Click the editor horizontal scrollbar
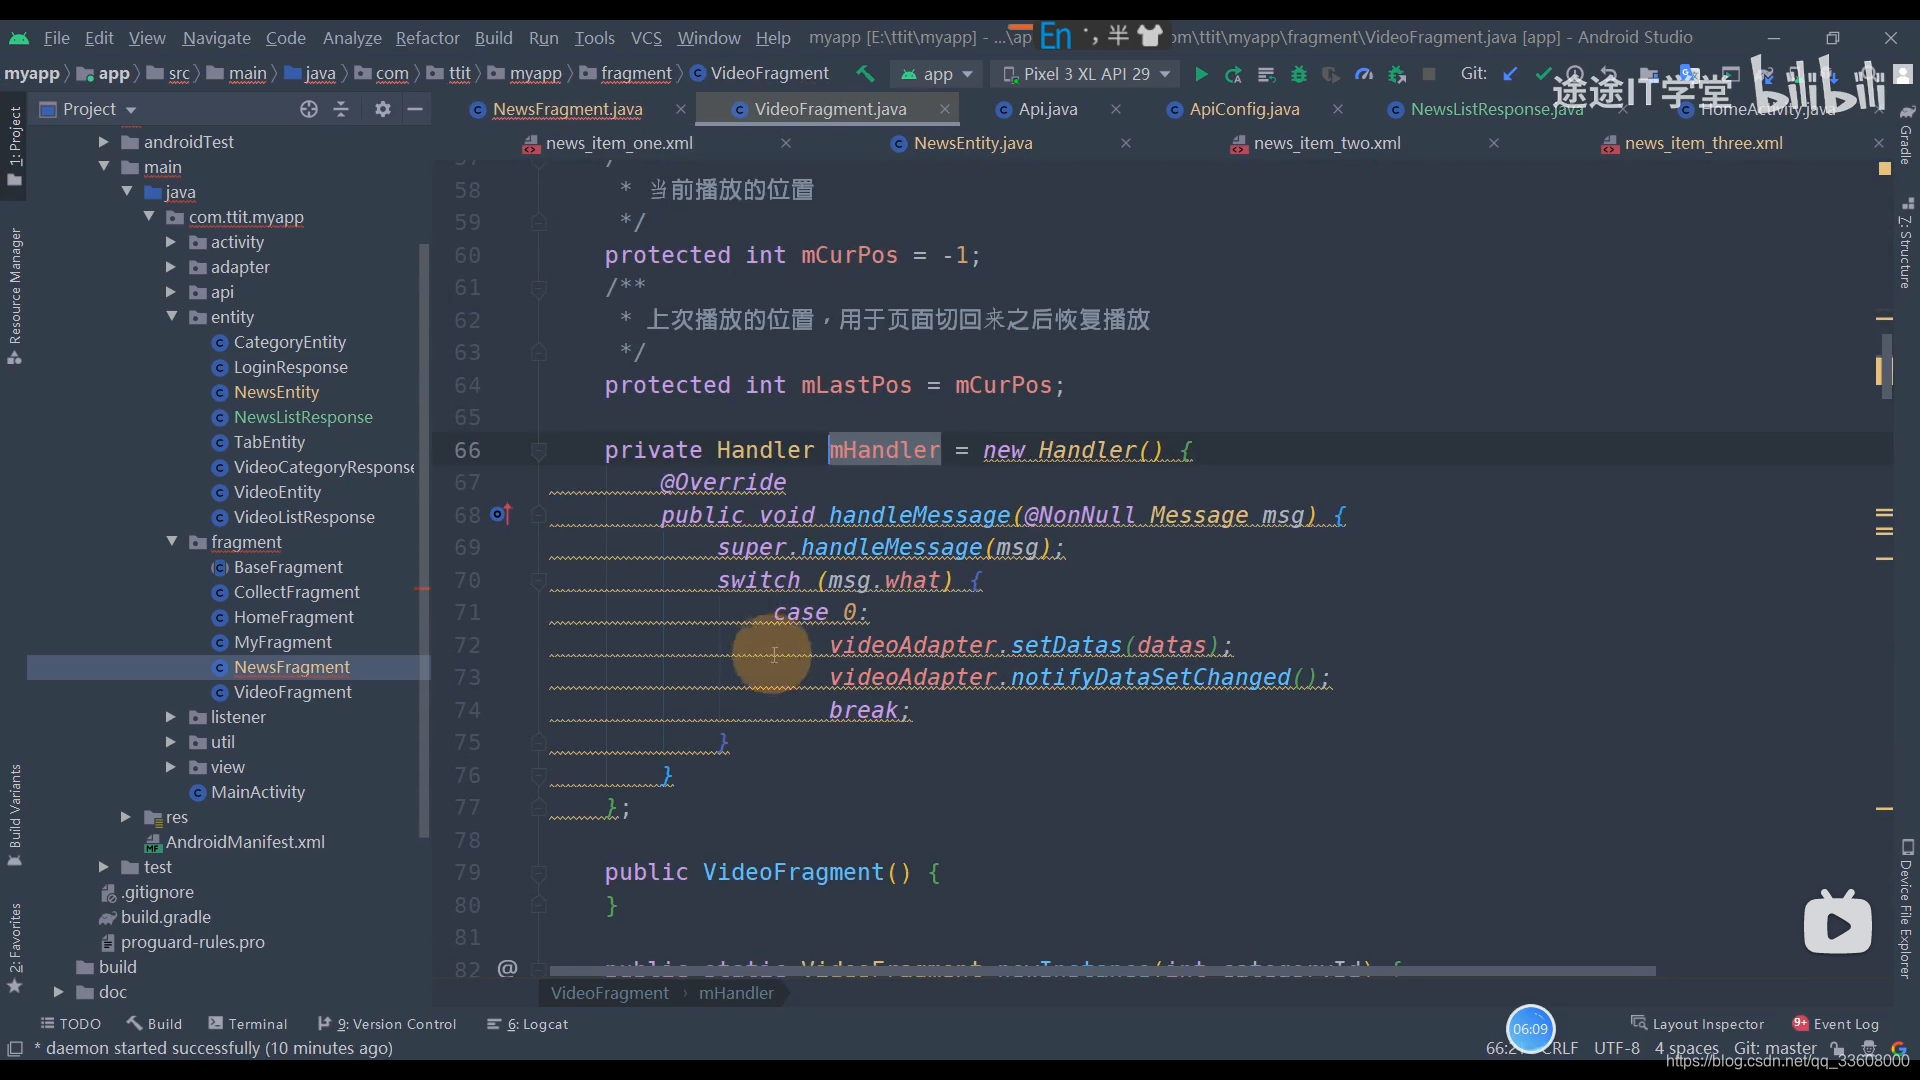This screenshot has height=1080, width=1920. click(1102, 971)
